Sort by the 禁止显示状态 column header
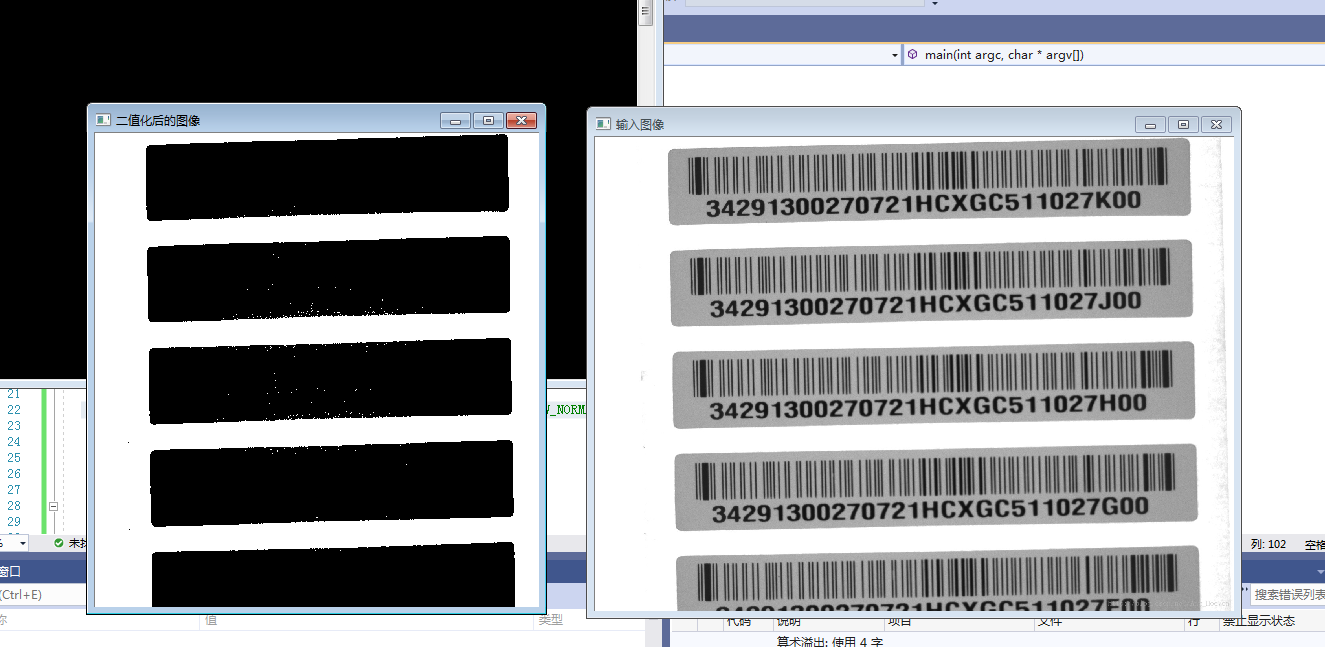 click(x=1258, y=621)
